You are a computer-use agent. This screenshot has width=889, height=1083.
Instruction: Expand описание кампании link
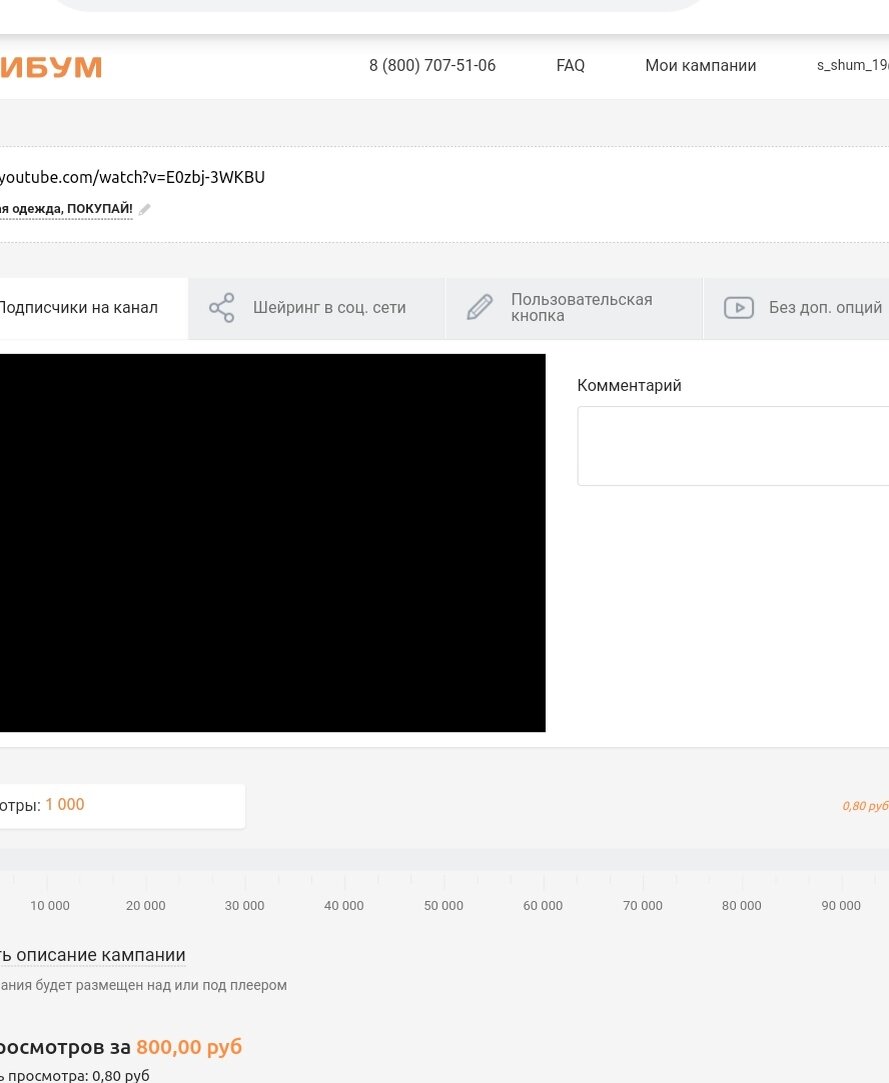93,955
